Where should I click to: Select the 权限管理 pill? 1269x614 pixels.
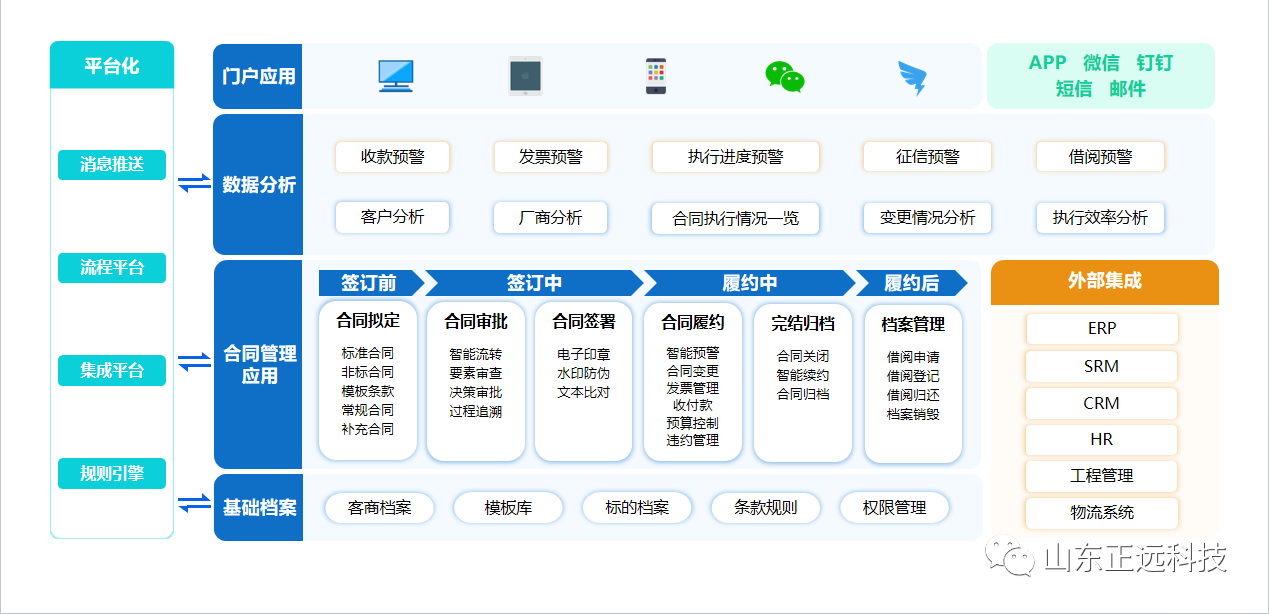(894, 508)
